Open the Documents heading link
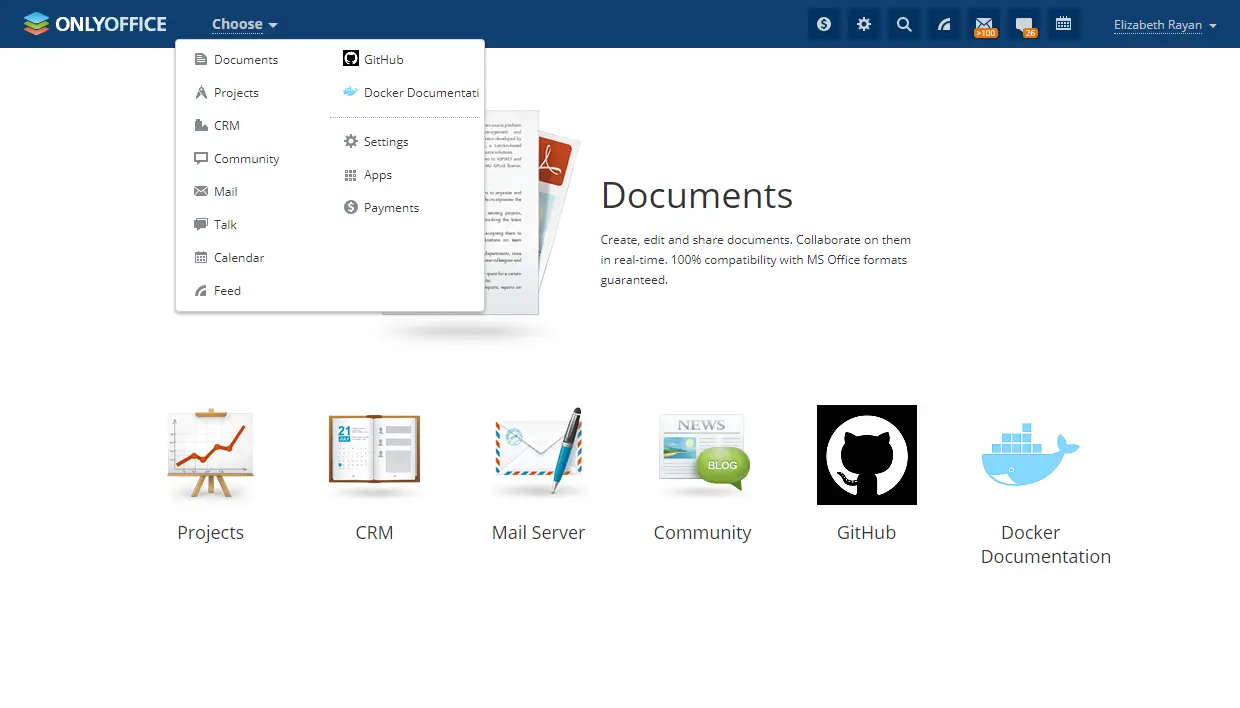 pyautogui.click(x=697, y=196)
